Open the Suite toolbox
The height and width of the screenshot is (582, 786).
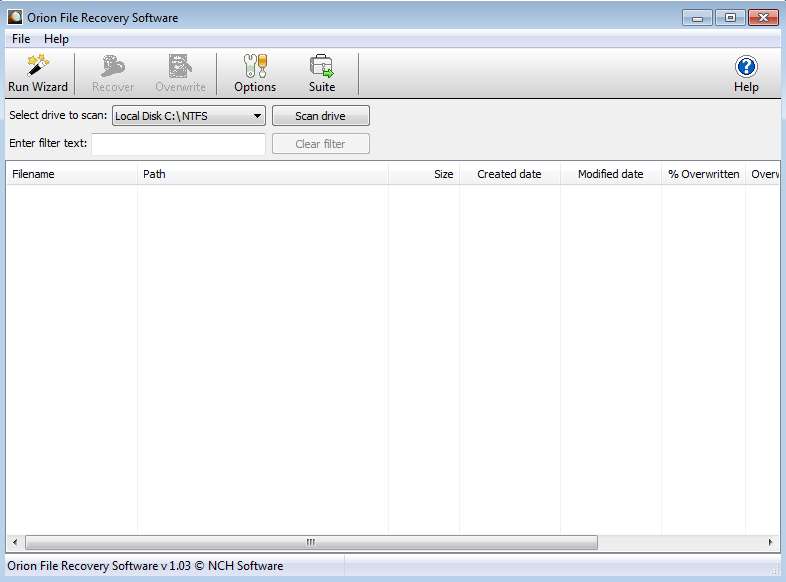(x=322, y=74)
